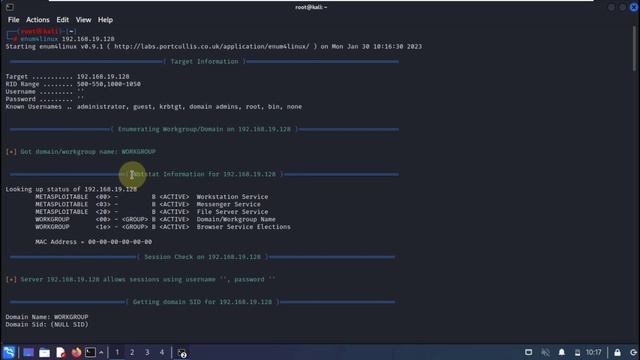Click the 'Messenger Service' row
The height and width of the screenshot is (360, 640).
[148, 204]
